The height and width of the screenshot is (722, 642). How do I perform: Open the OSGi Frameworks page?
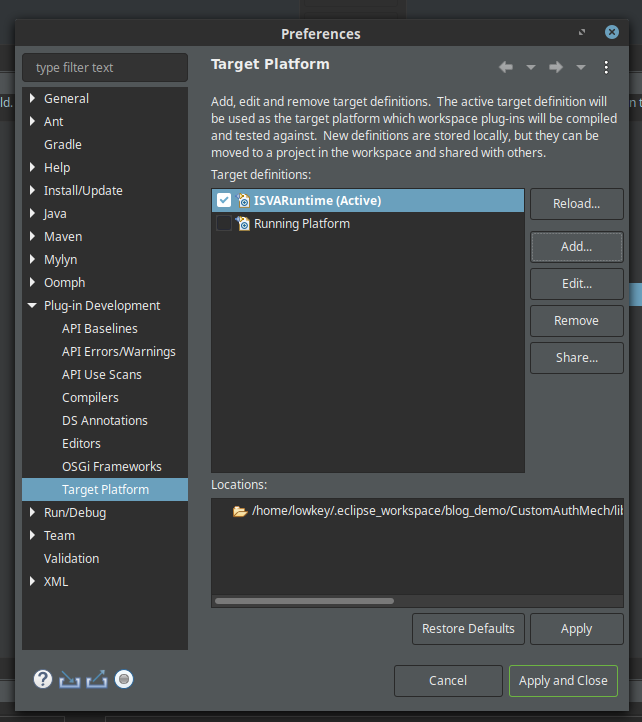(112, 467)
